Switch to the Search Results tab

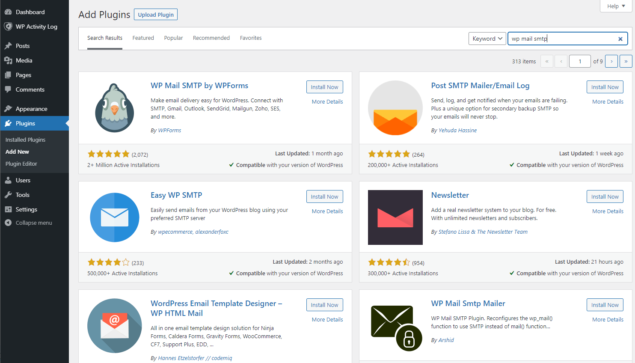click(x=104, y=38)
